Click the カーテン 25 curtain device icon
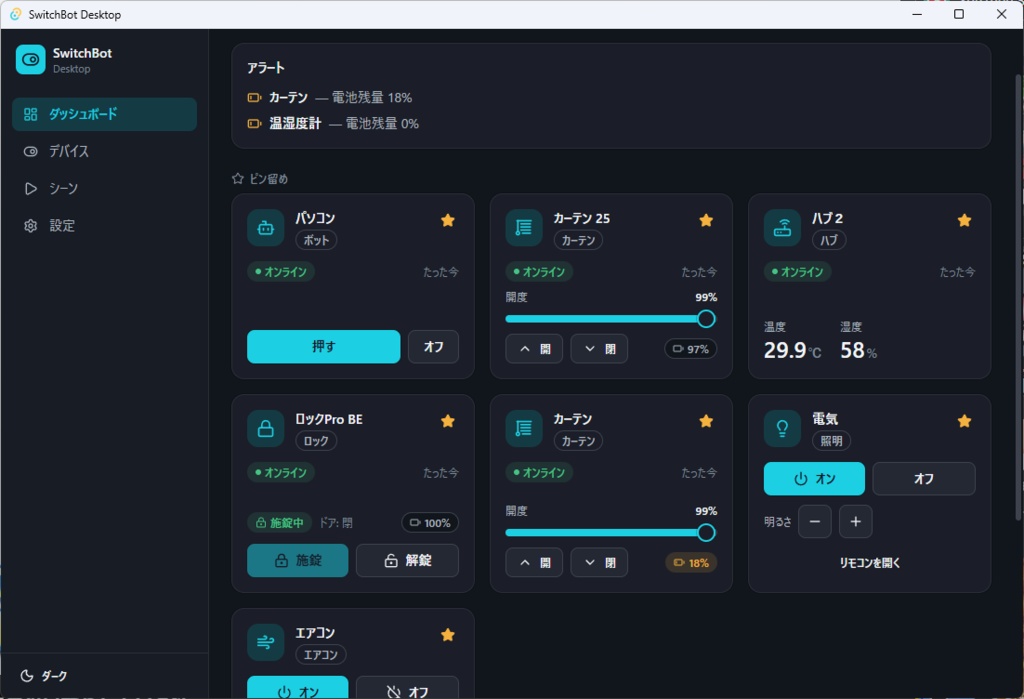Image resolution: width=1024 pixels, height=699 pixels. pos(524,228)
